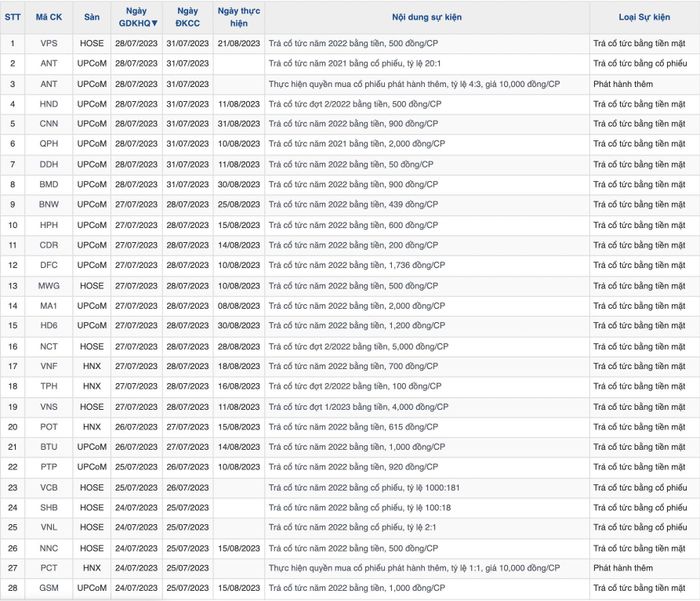Image resolution: width=700 pixels, height=601 pixels.
Task: Click execution date 08/08/2023 for MA1
Action: 239,306
